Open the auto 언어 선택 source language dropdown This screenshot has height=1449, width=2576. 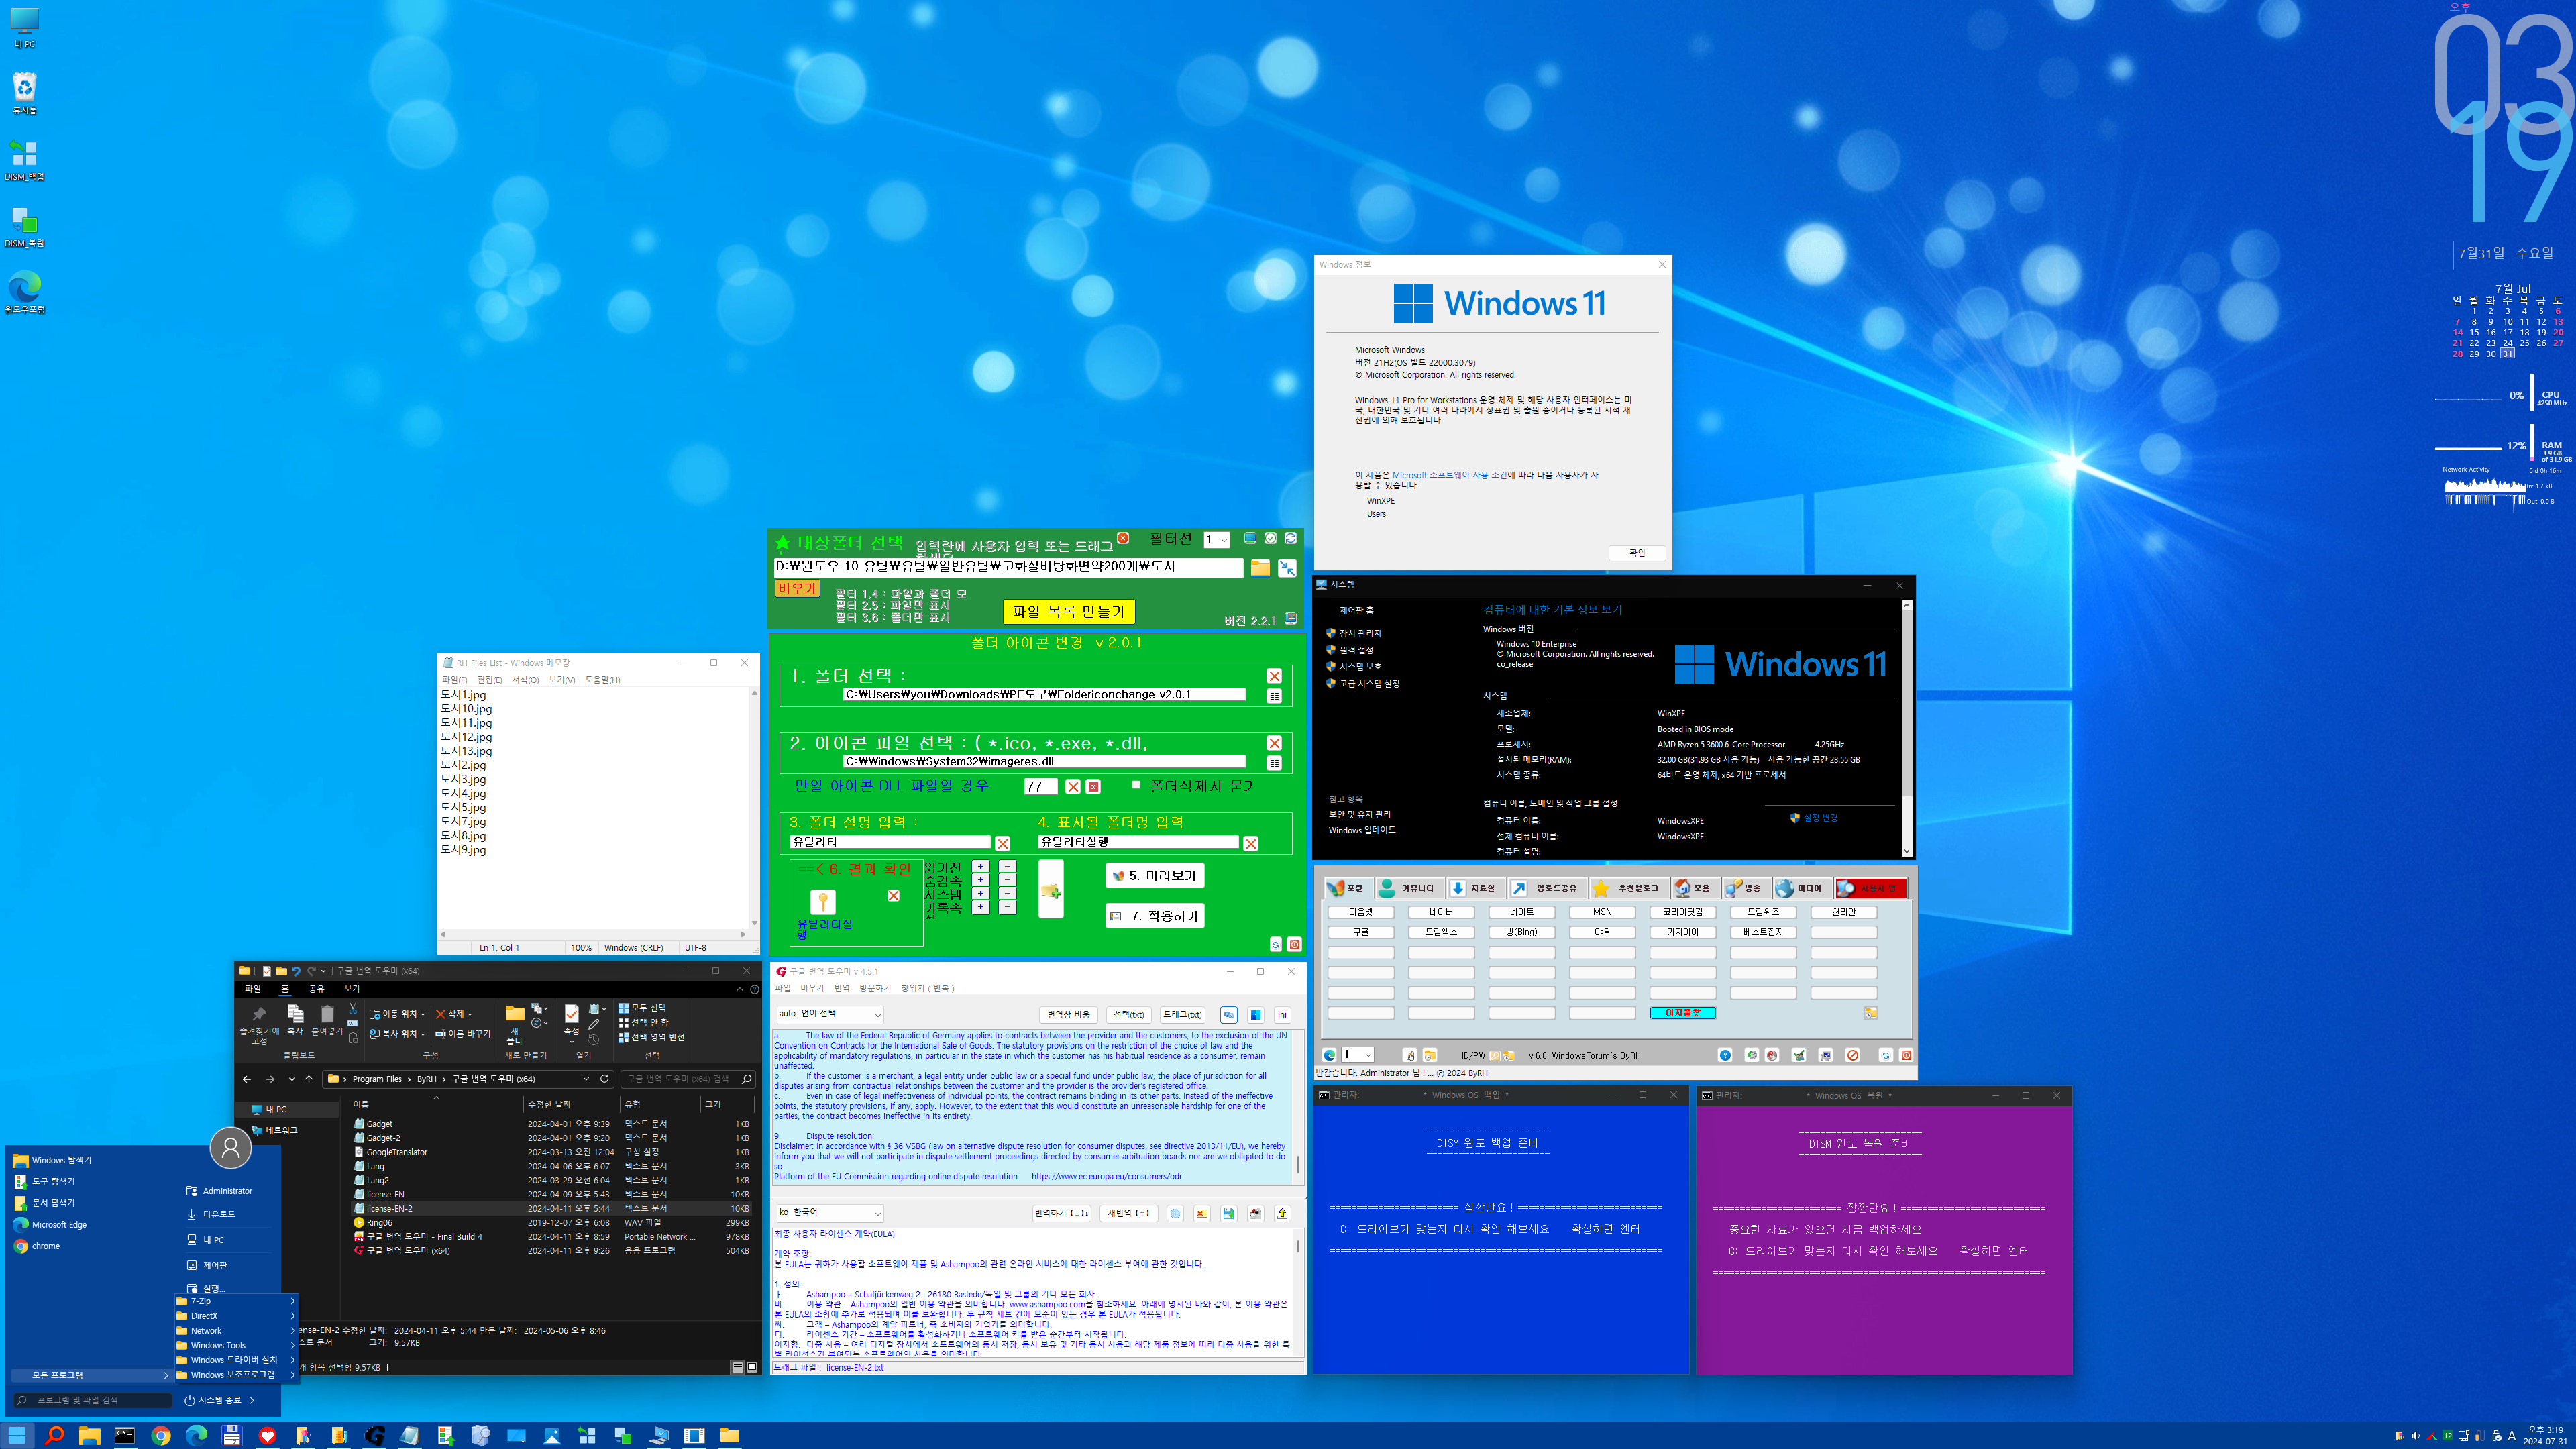pos(830,1014)
